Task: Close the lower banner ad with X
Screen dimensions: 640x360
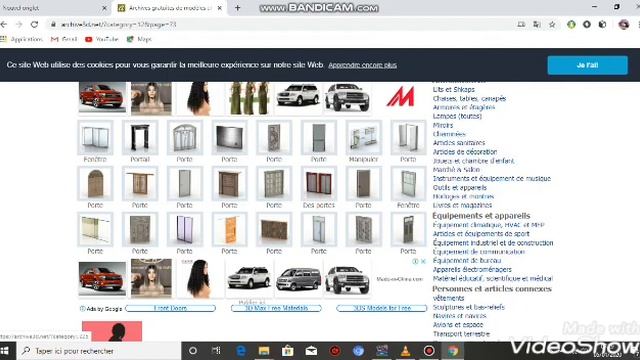Action: click(423, 261)
